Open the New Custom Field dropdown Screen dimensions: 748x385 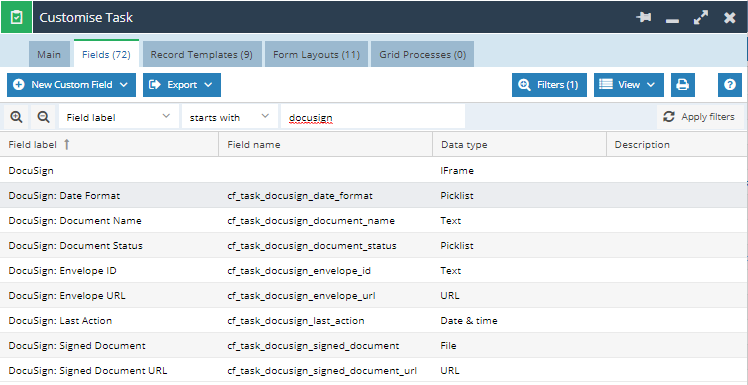click(x=72, y=85)
